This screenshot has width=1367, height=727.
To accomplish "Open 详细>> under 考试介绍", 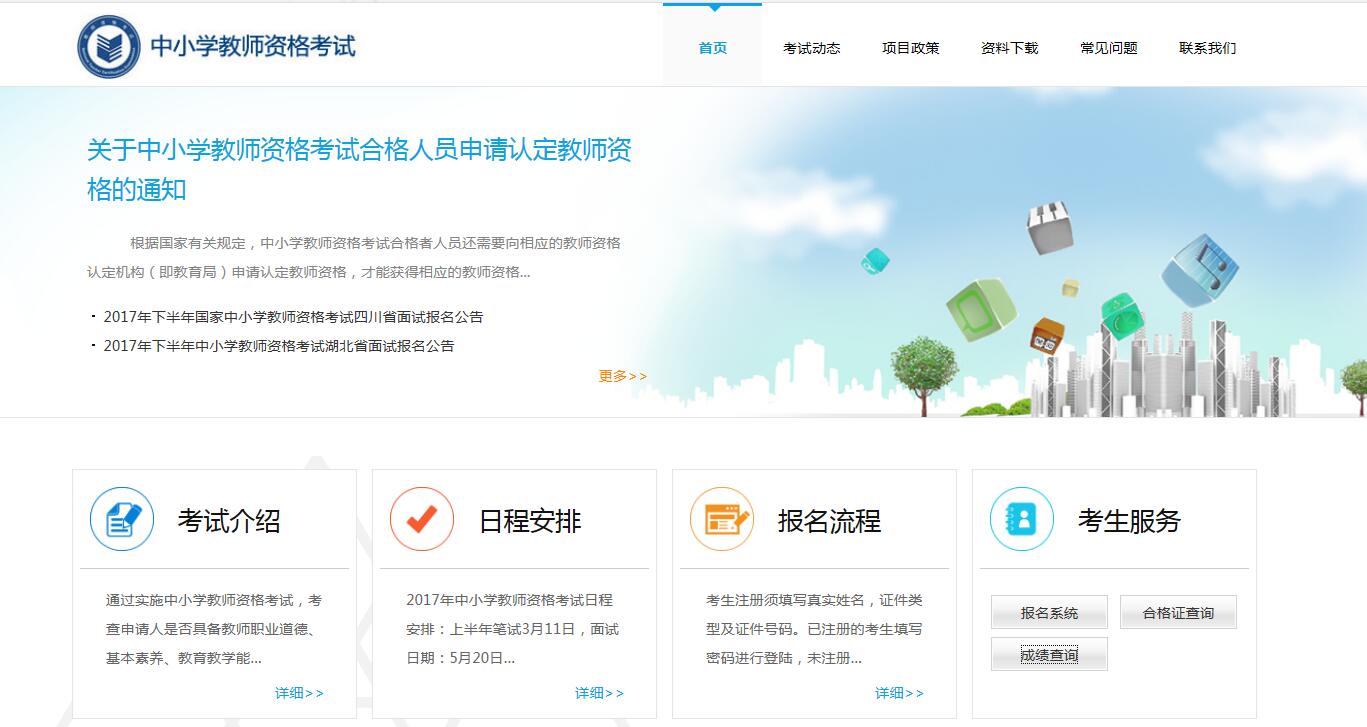I will click(x=298, y=692).
